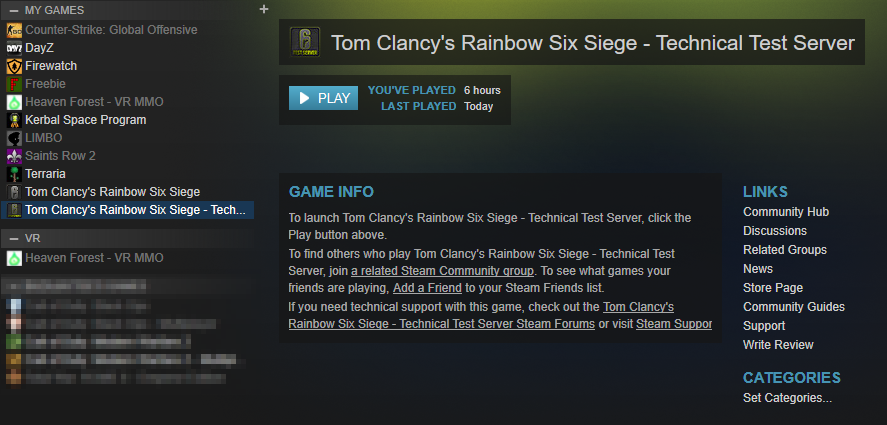Follow the Add a Friend link
This screenshot has width=887, height=425.
[x=427, y=288]
